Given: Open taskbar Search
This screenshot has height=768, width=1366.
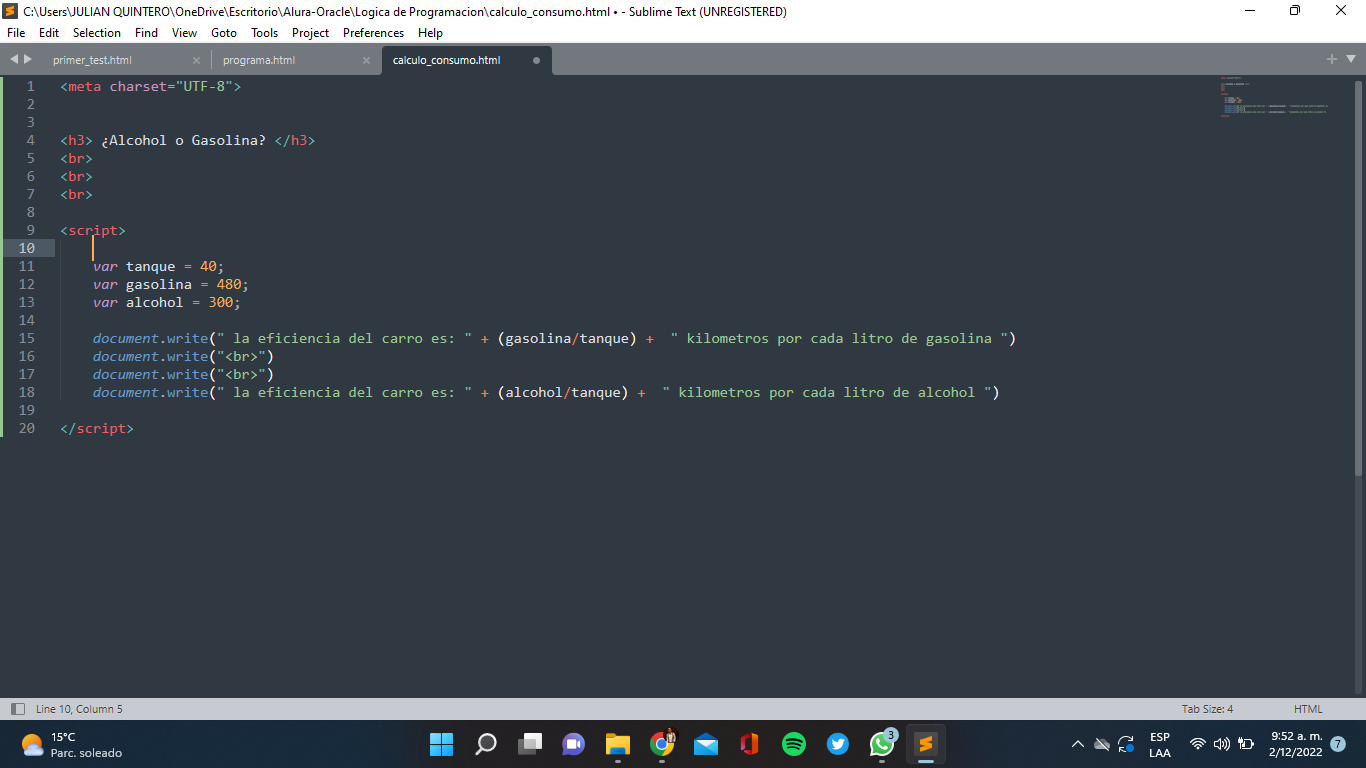Looking at the screenshot, I should (486, 744).
